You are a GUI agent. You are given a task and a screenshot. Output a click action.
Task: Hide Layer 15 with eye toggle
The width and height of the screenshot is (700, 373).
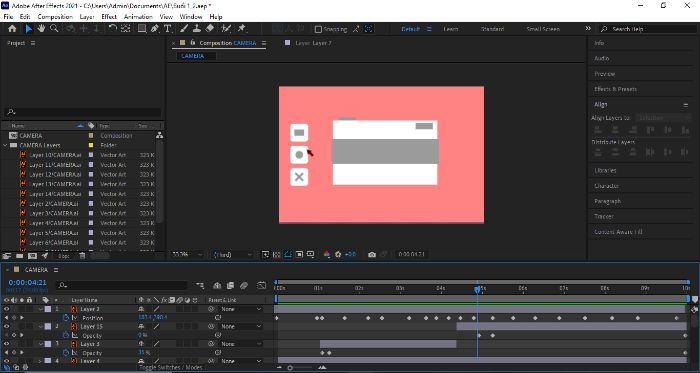point(6,326)
